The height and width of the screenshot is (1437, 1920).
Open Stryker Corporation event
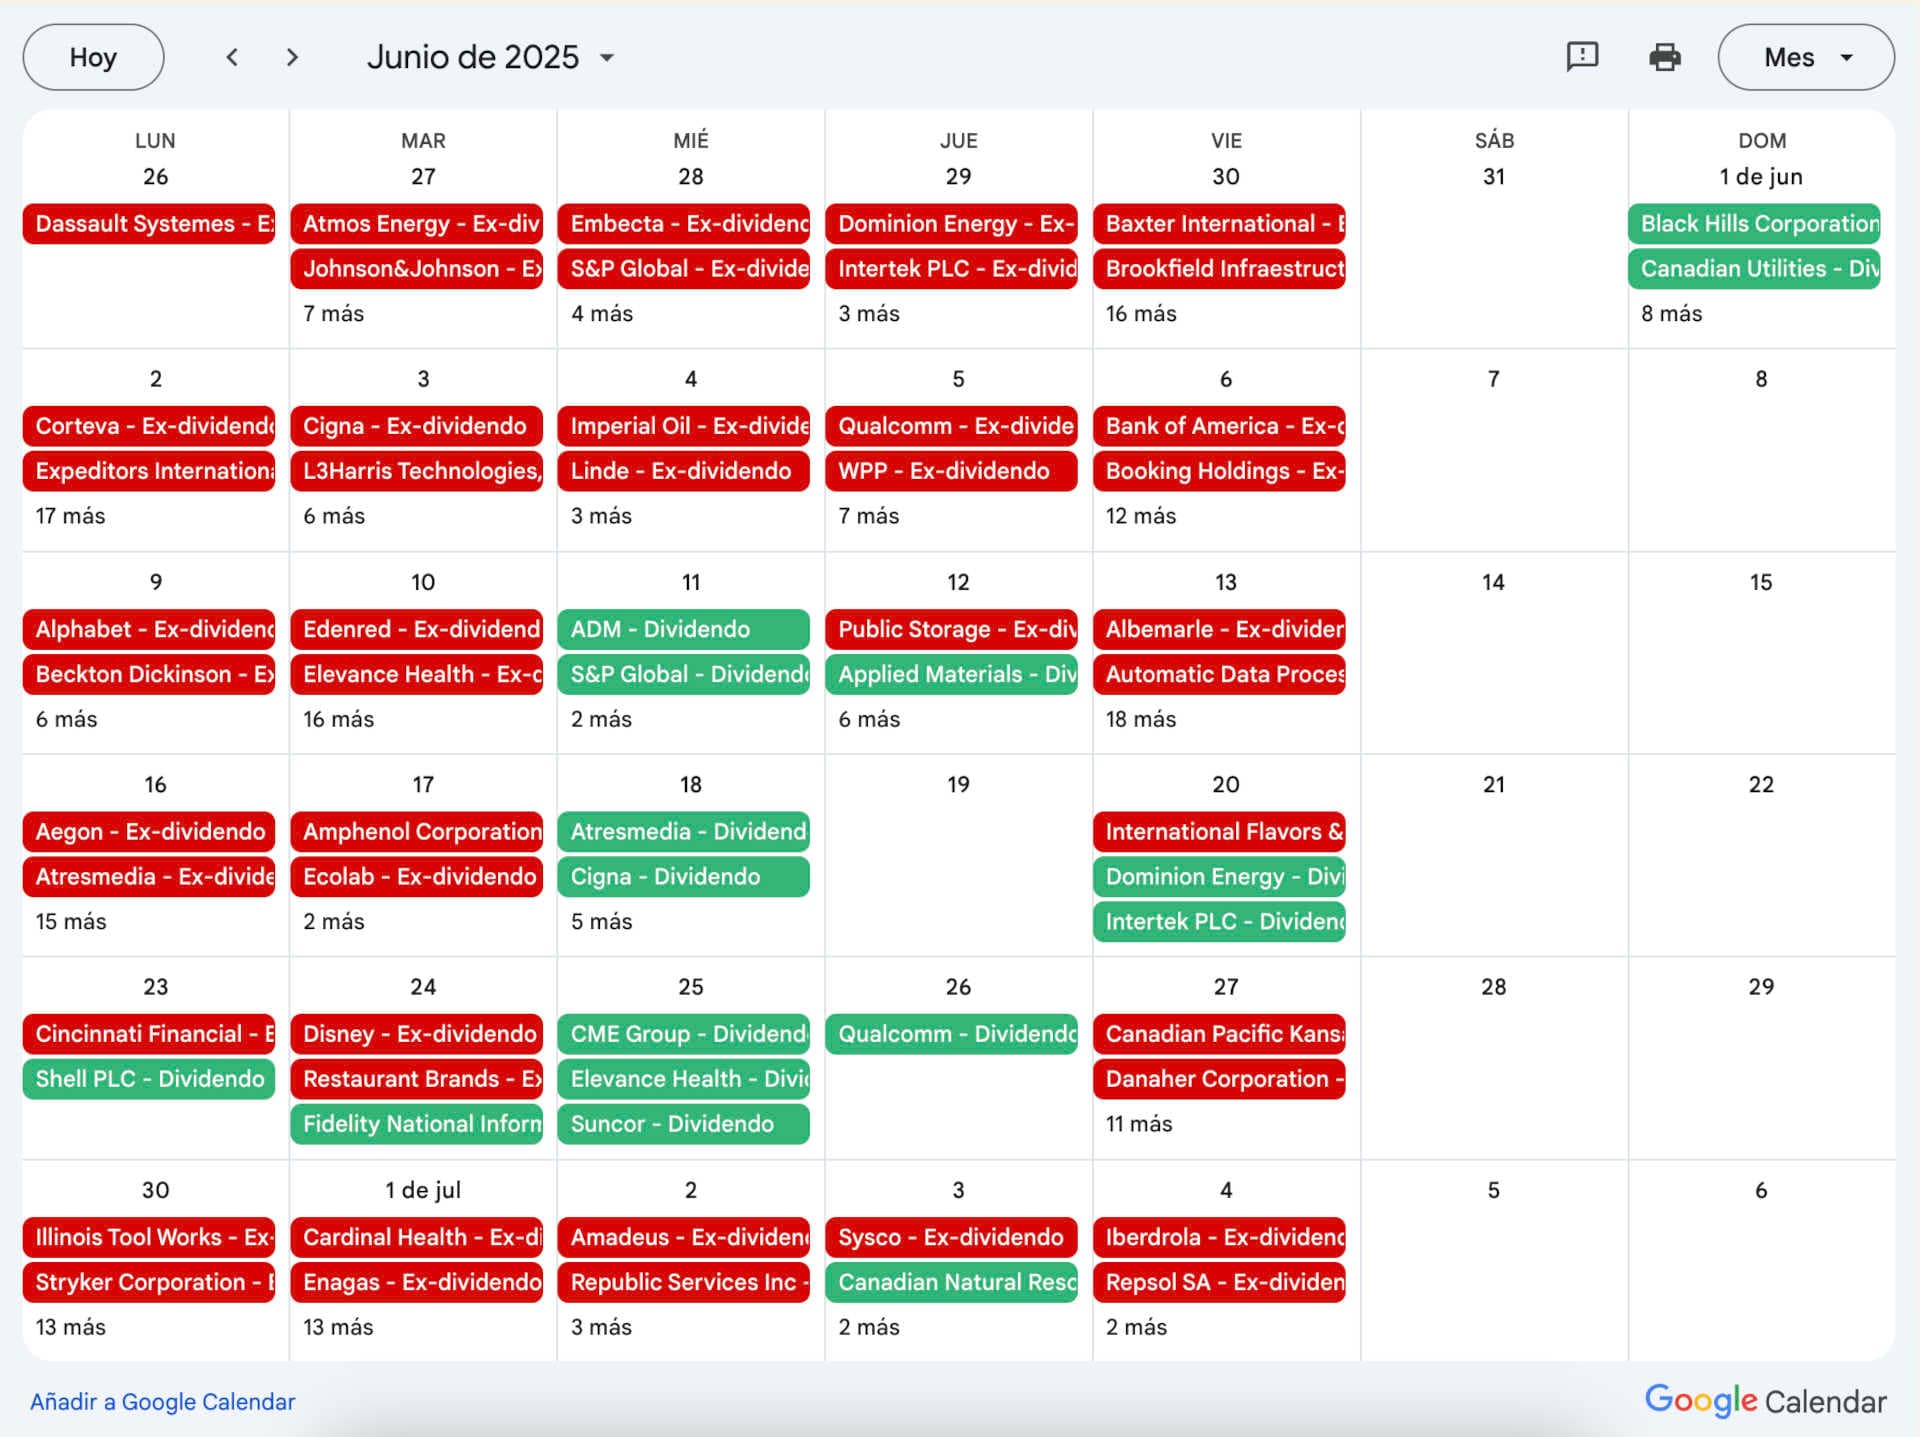click(x=149, y=1282)
